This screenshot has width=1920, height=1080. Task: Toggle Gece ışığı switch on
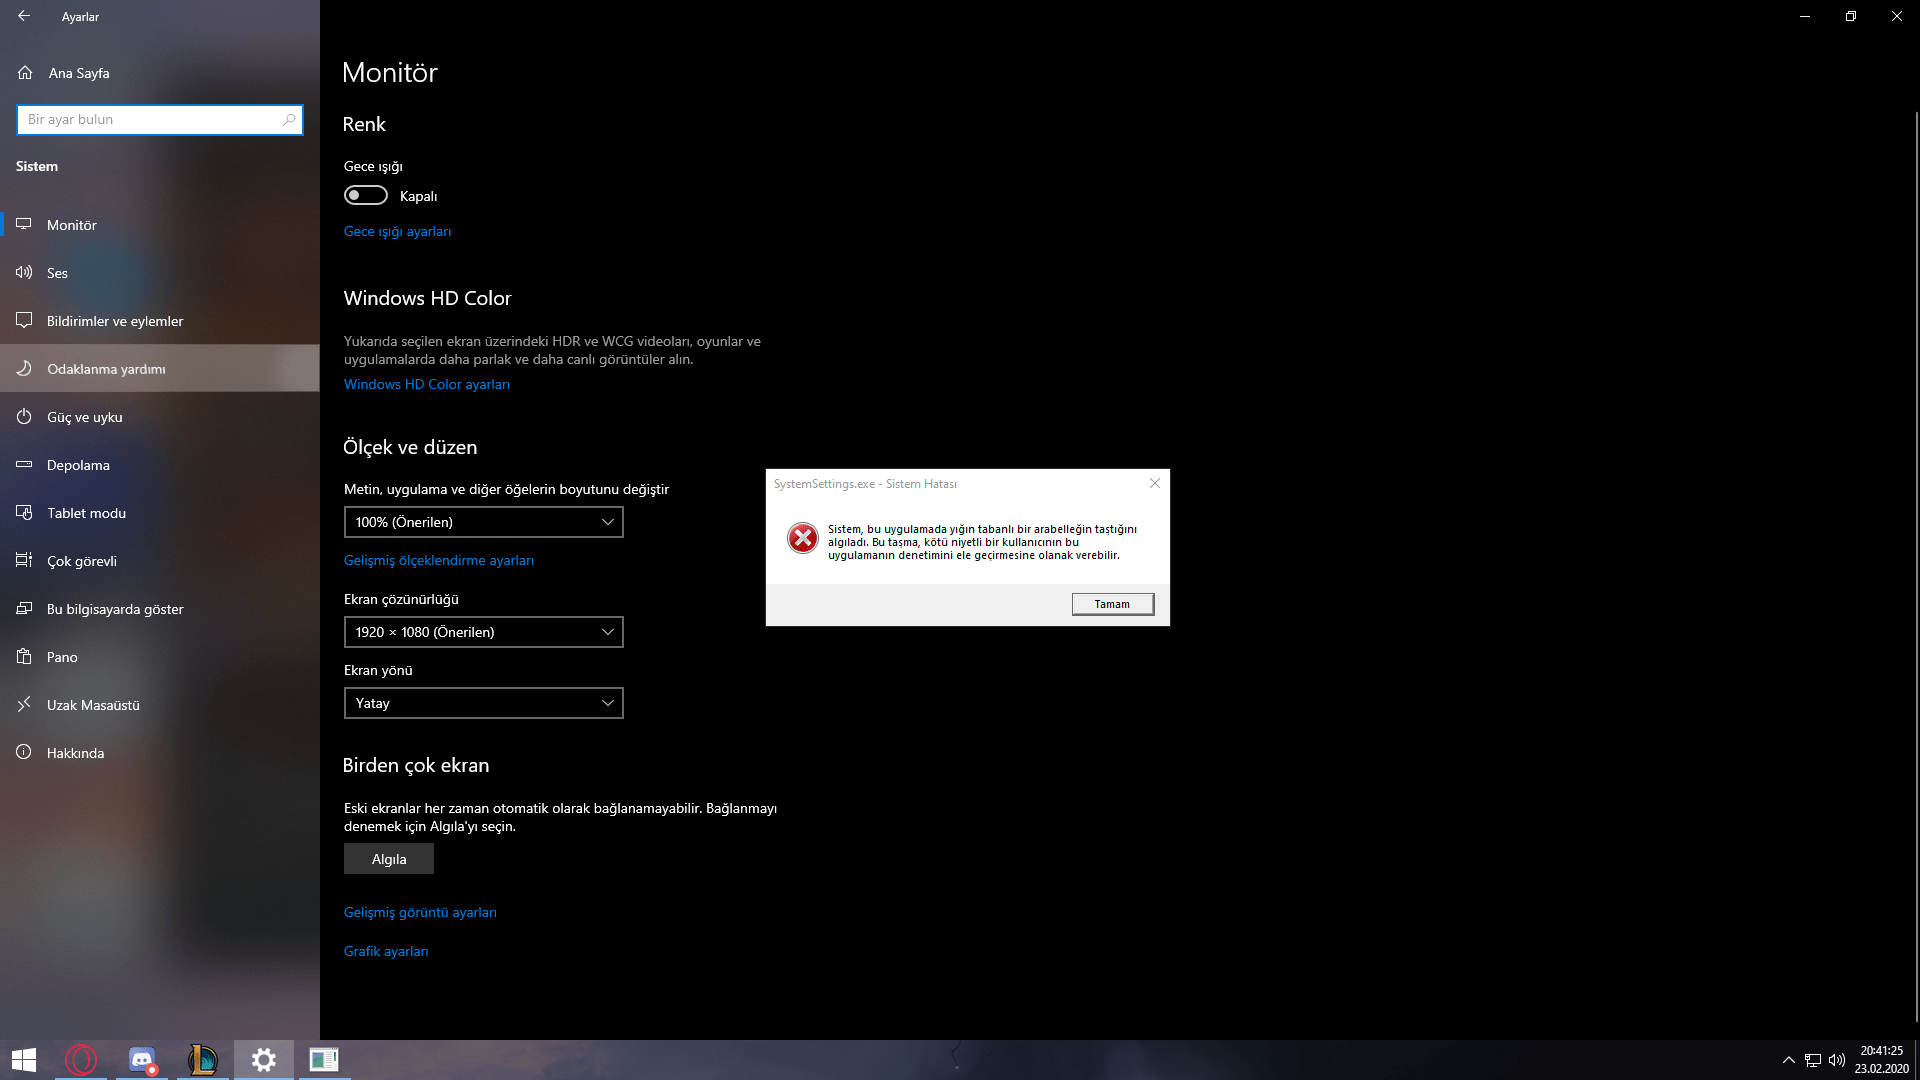pyautogui.click(x=366, y=195)
